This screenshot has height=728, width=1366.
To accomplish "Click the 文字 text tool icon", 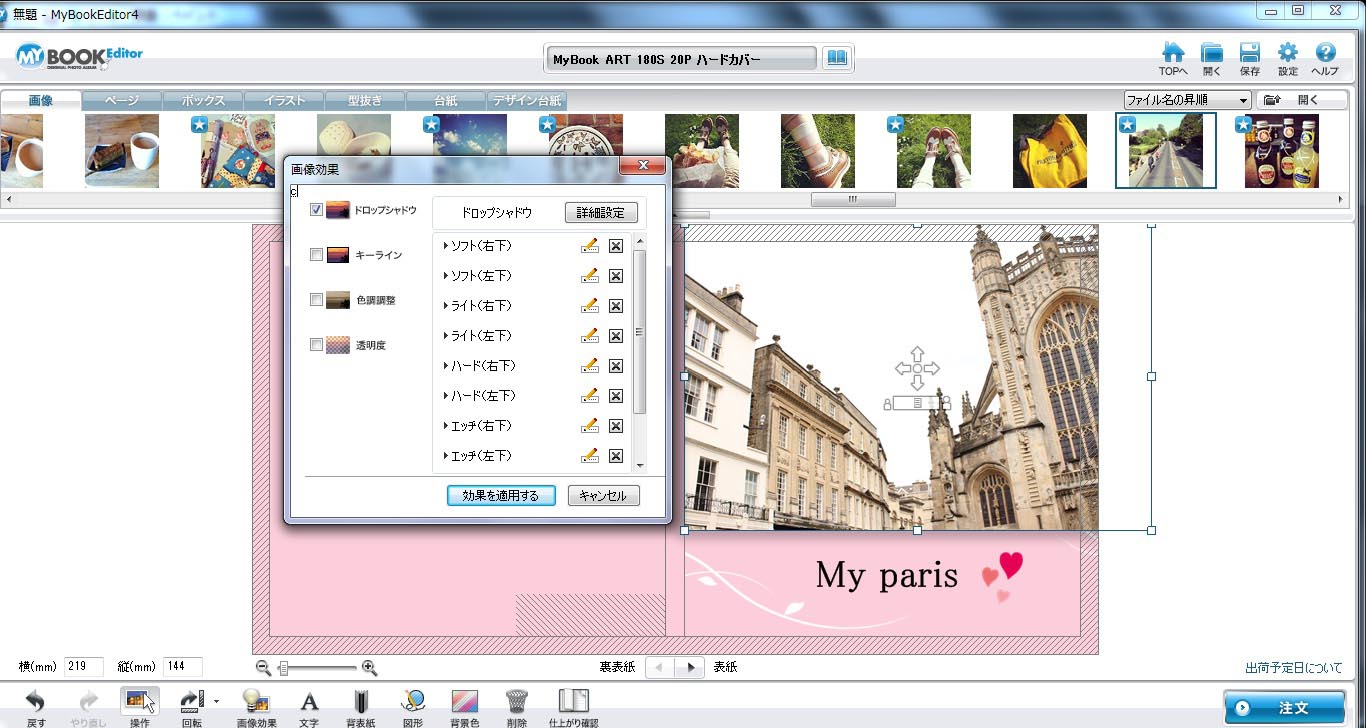I will 309,701.
